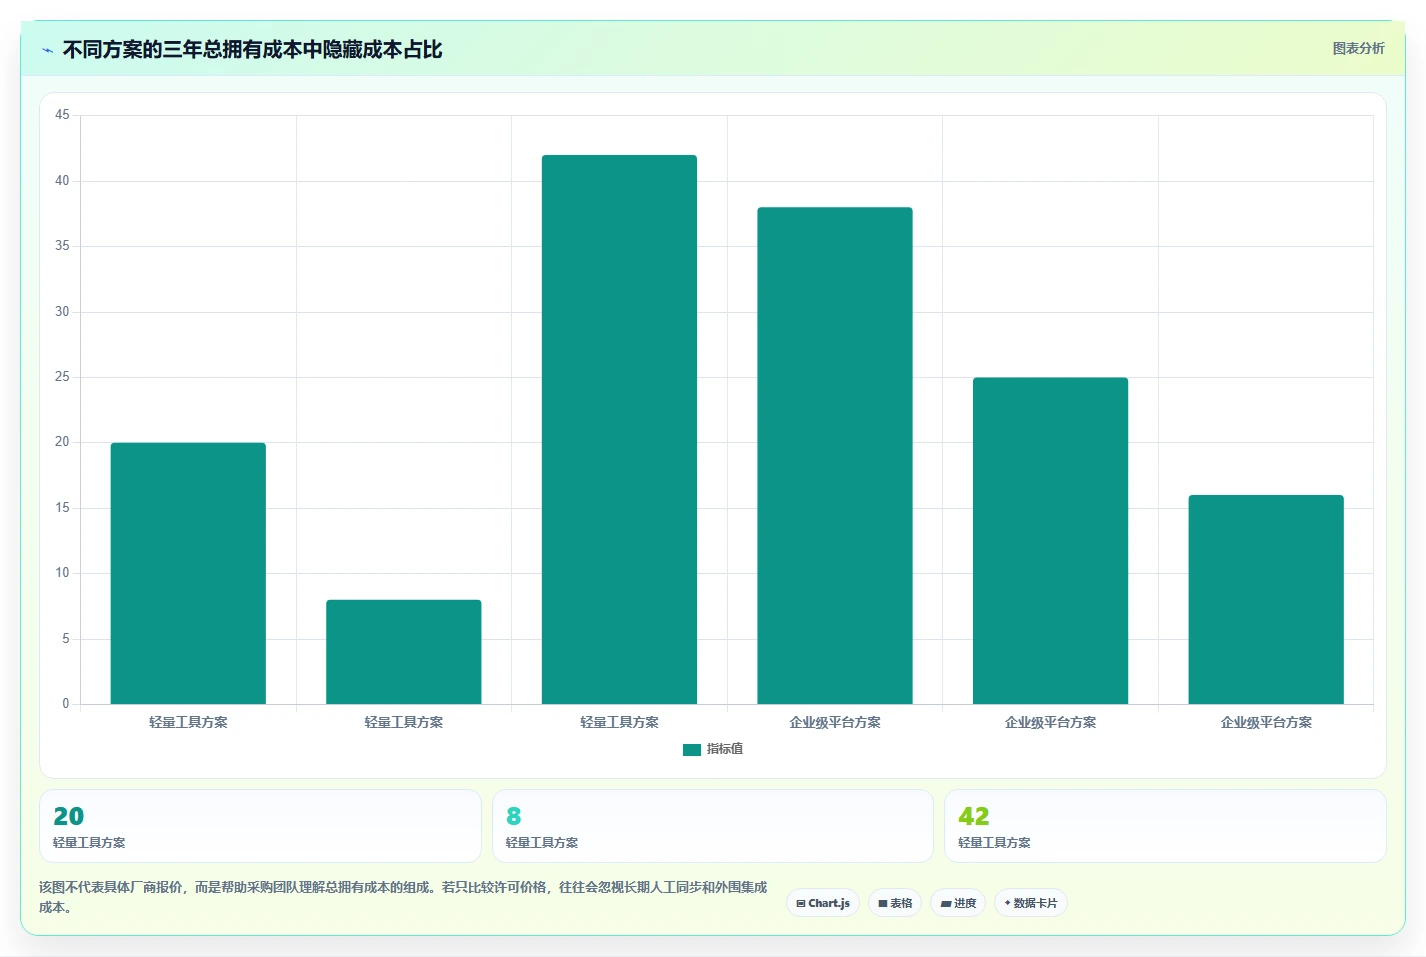The image size is (1426, 957).
Task: Click the y-axis label 25
Action: [x=62, y=377]
